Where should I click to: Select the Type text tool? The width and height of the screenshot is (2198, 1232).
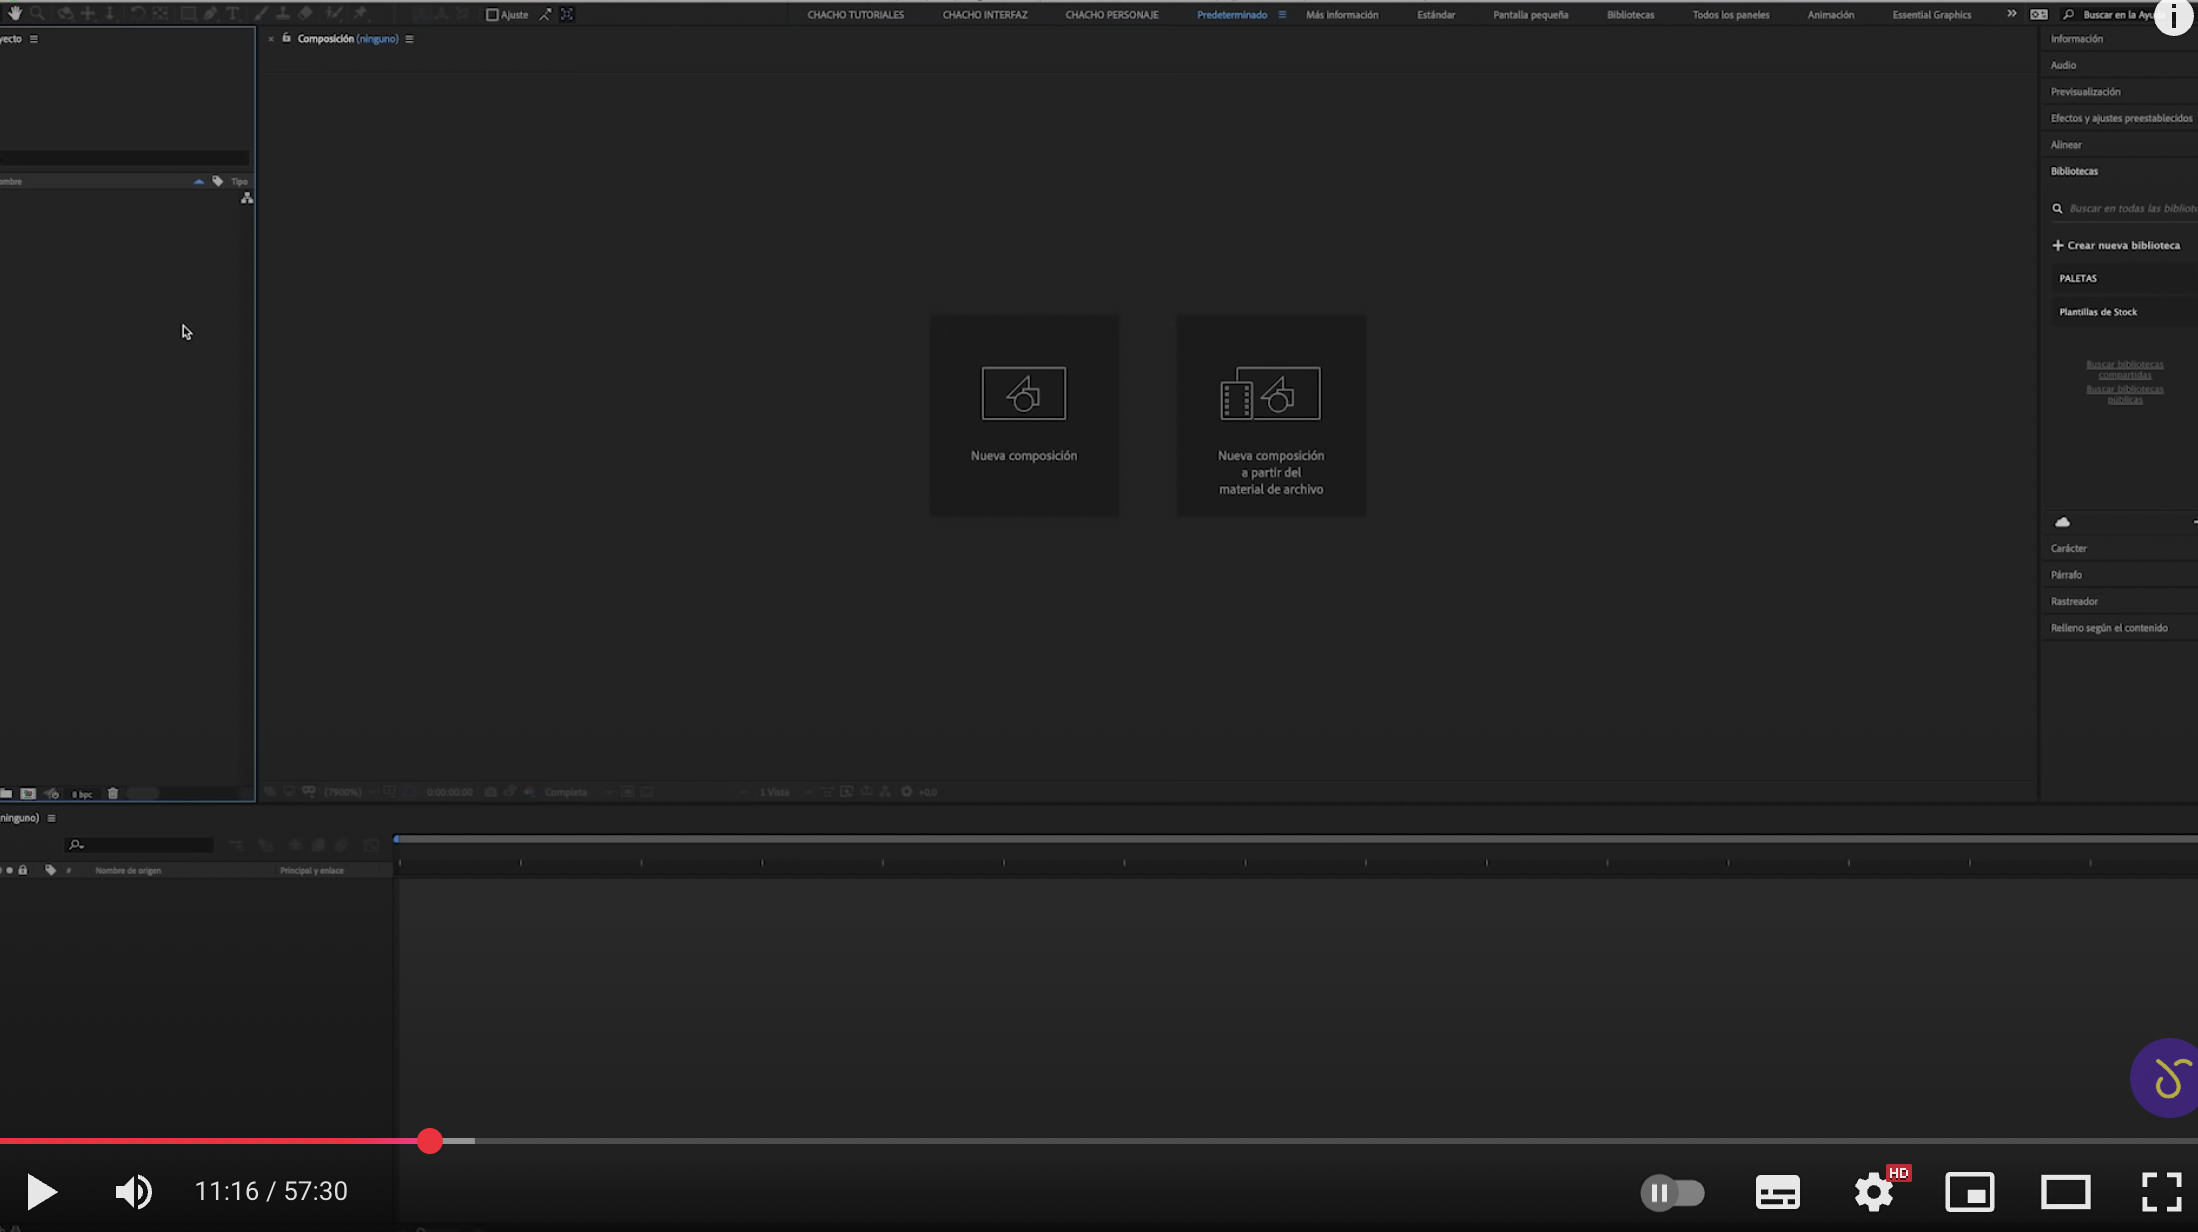click(x=233, y=13)
